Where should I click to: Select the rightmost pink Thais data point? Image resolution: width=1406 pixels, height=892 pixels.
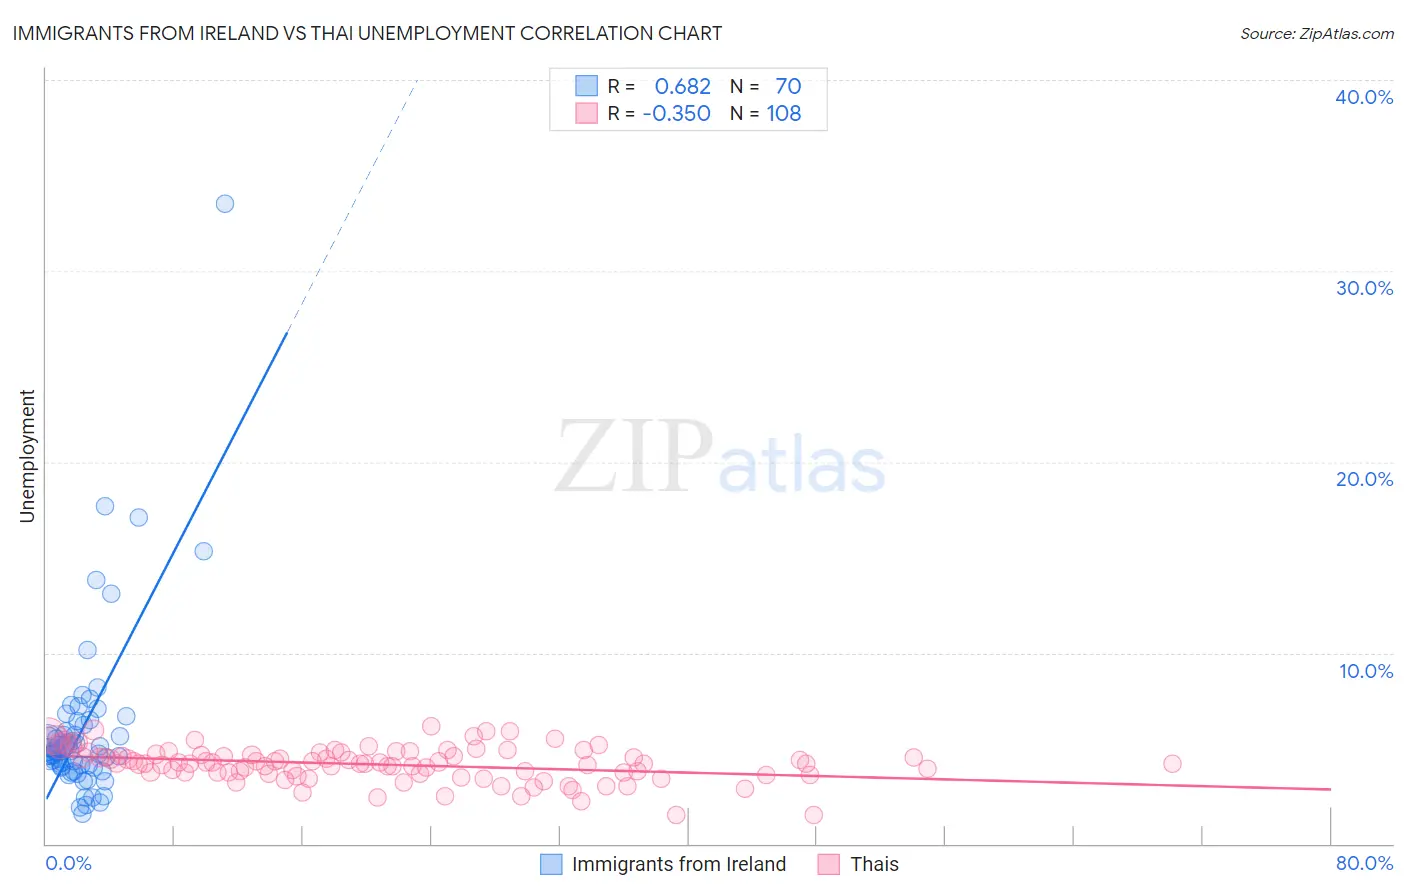pyautogui.click(x=1172, y=764)
